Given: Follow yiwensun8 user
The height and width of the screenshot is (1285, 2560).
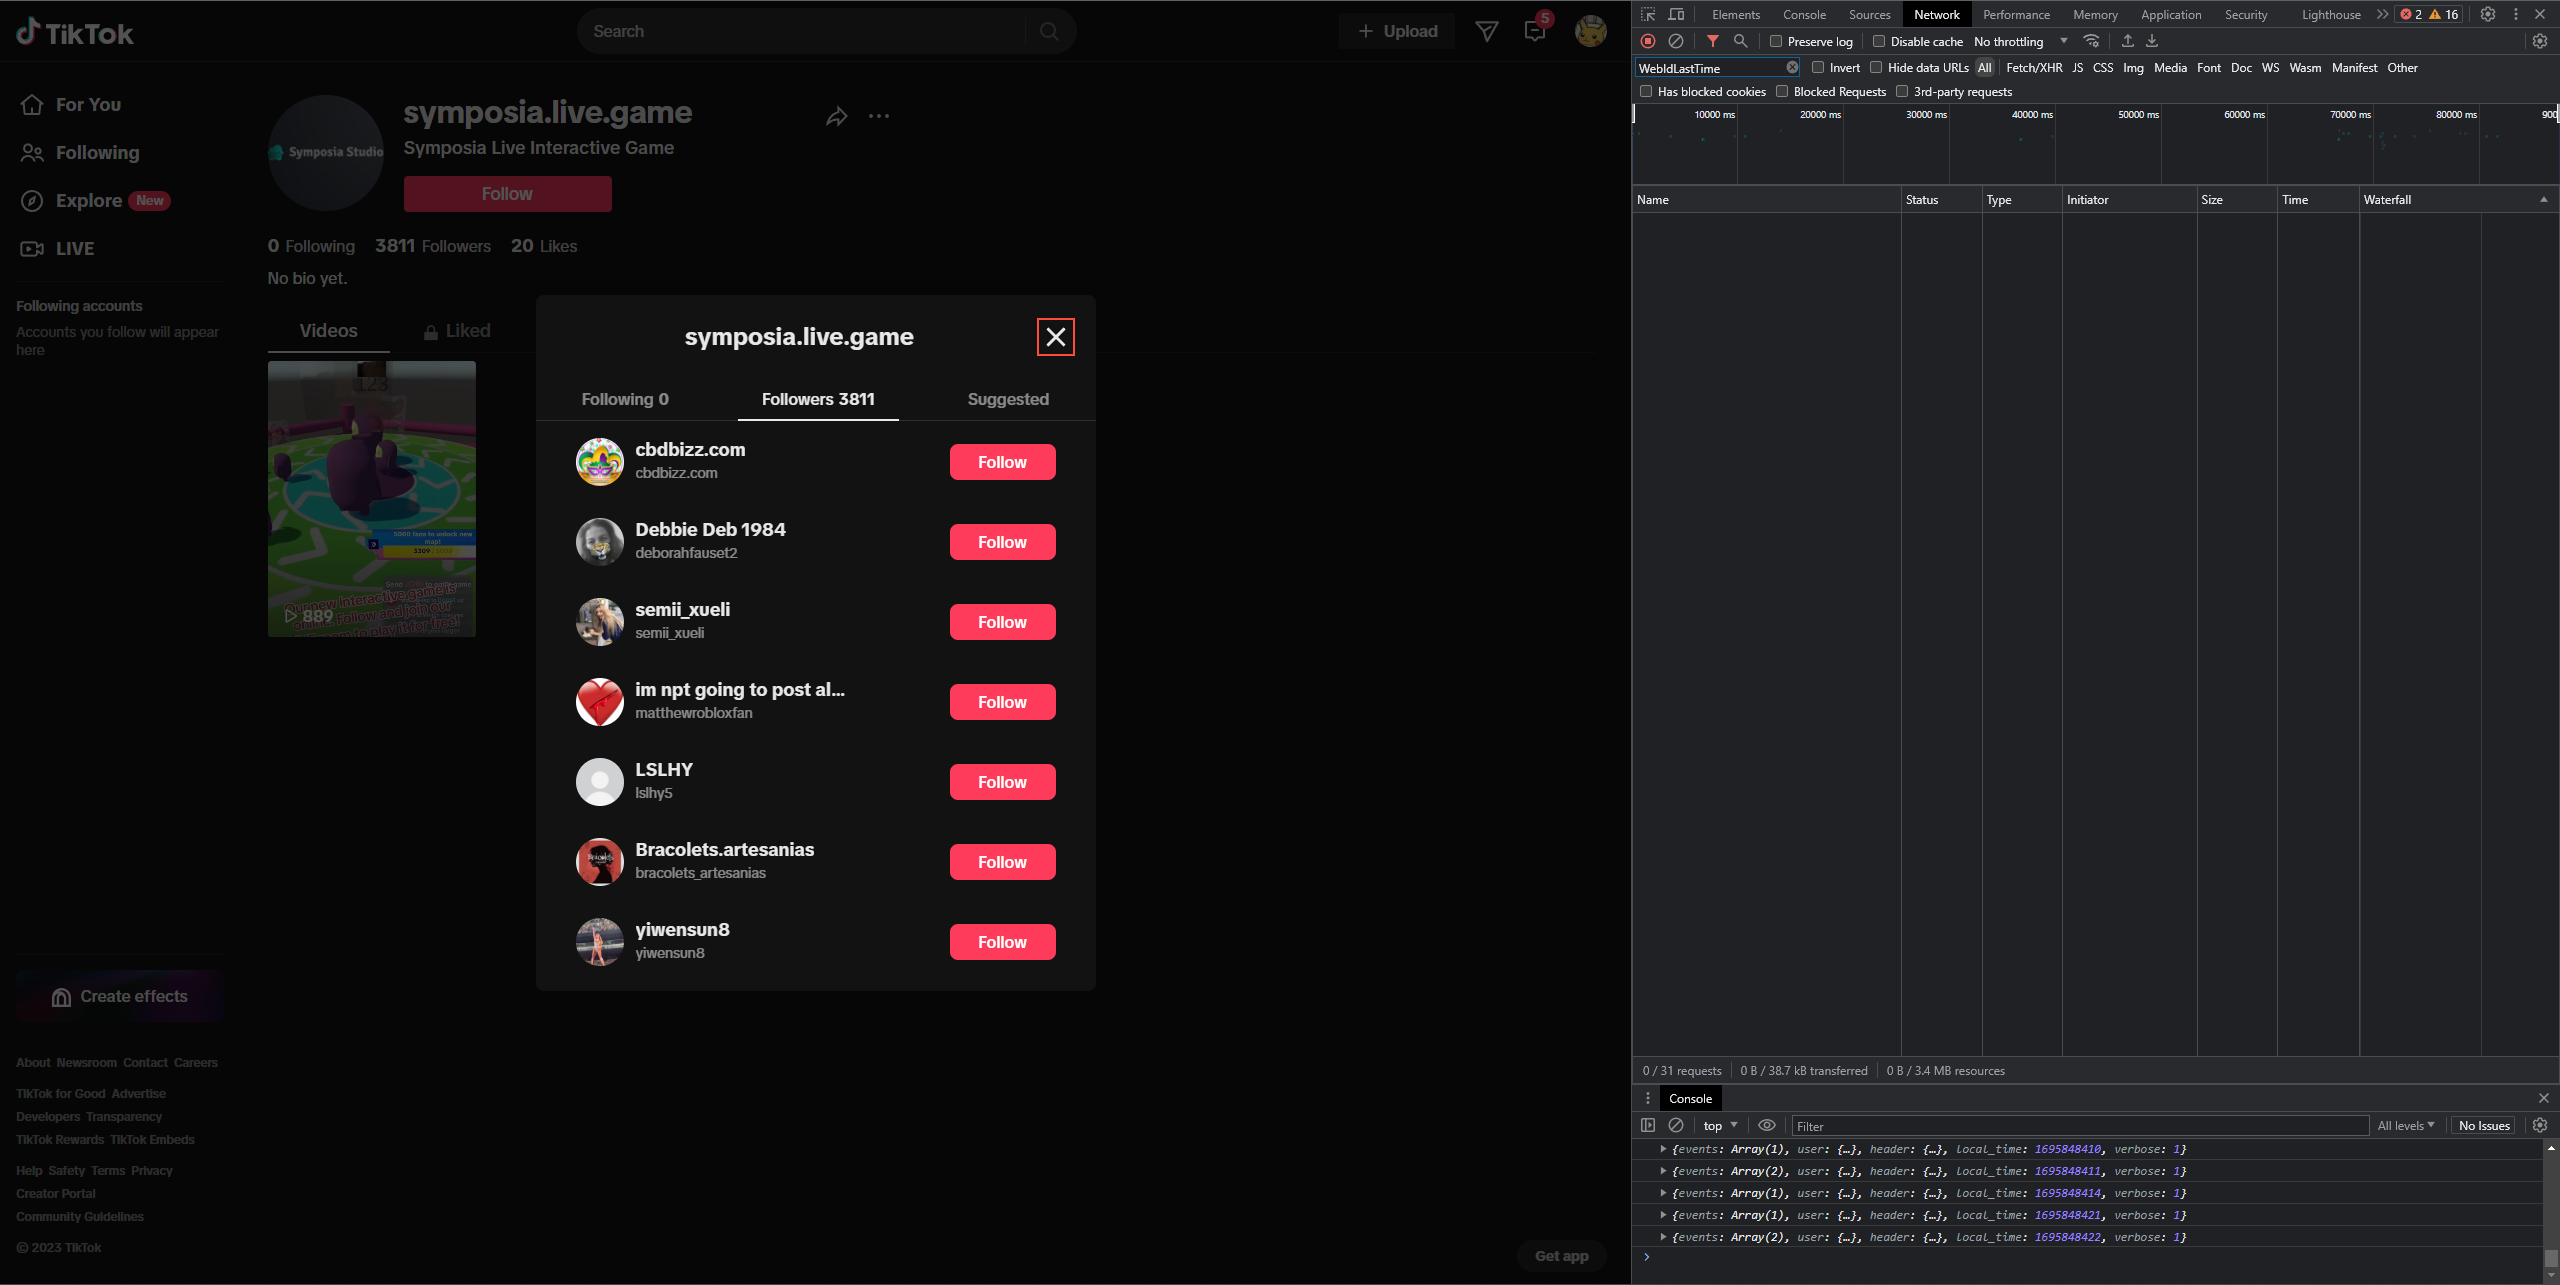Looking at the screenshot, I should [1002, 942].
